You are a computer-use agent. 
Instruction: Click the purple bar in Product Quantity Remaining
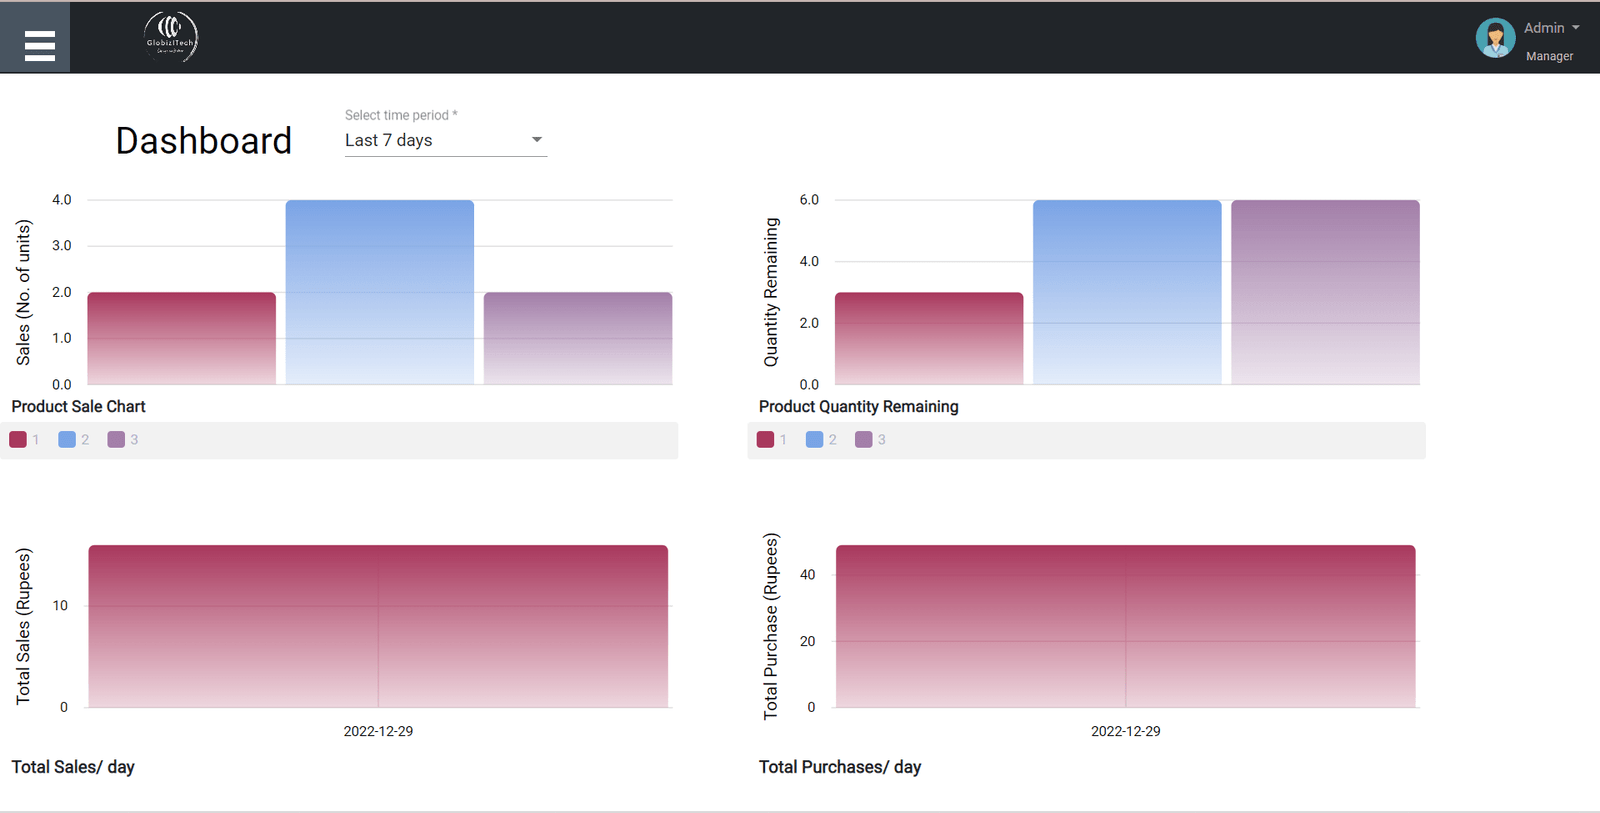click(1325, 292)
